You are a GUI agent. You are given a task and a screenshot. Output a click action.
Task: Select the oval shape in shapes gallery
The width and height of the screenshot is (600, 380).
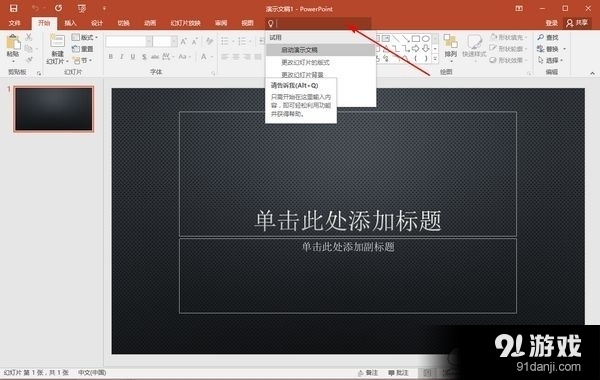point(425,38)
